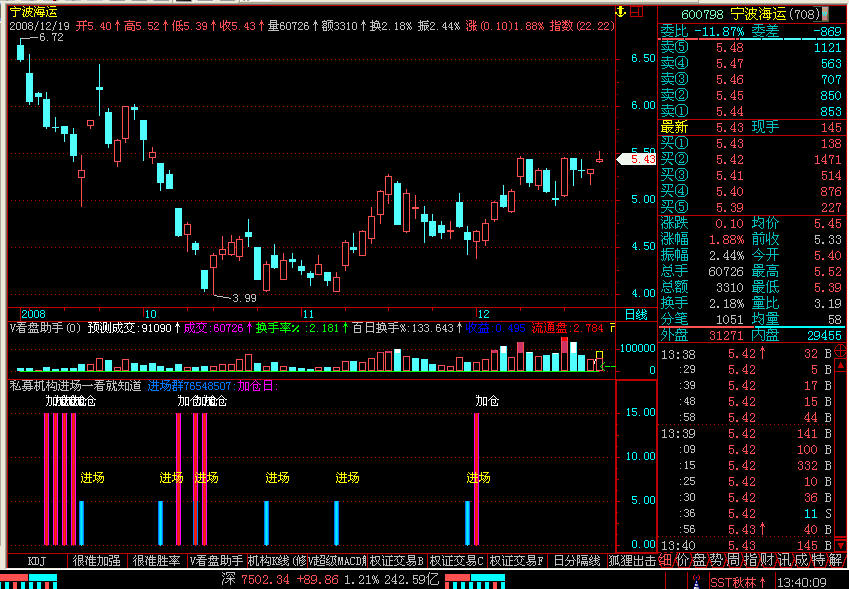Click the 3.99 low price label on chart
The height and width of the screenshot is (589, 849).
pos(244,298)
